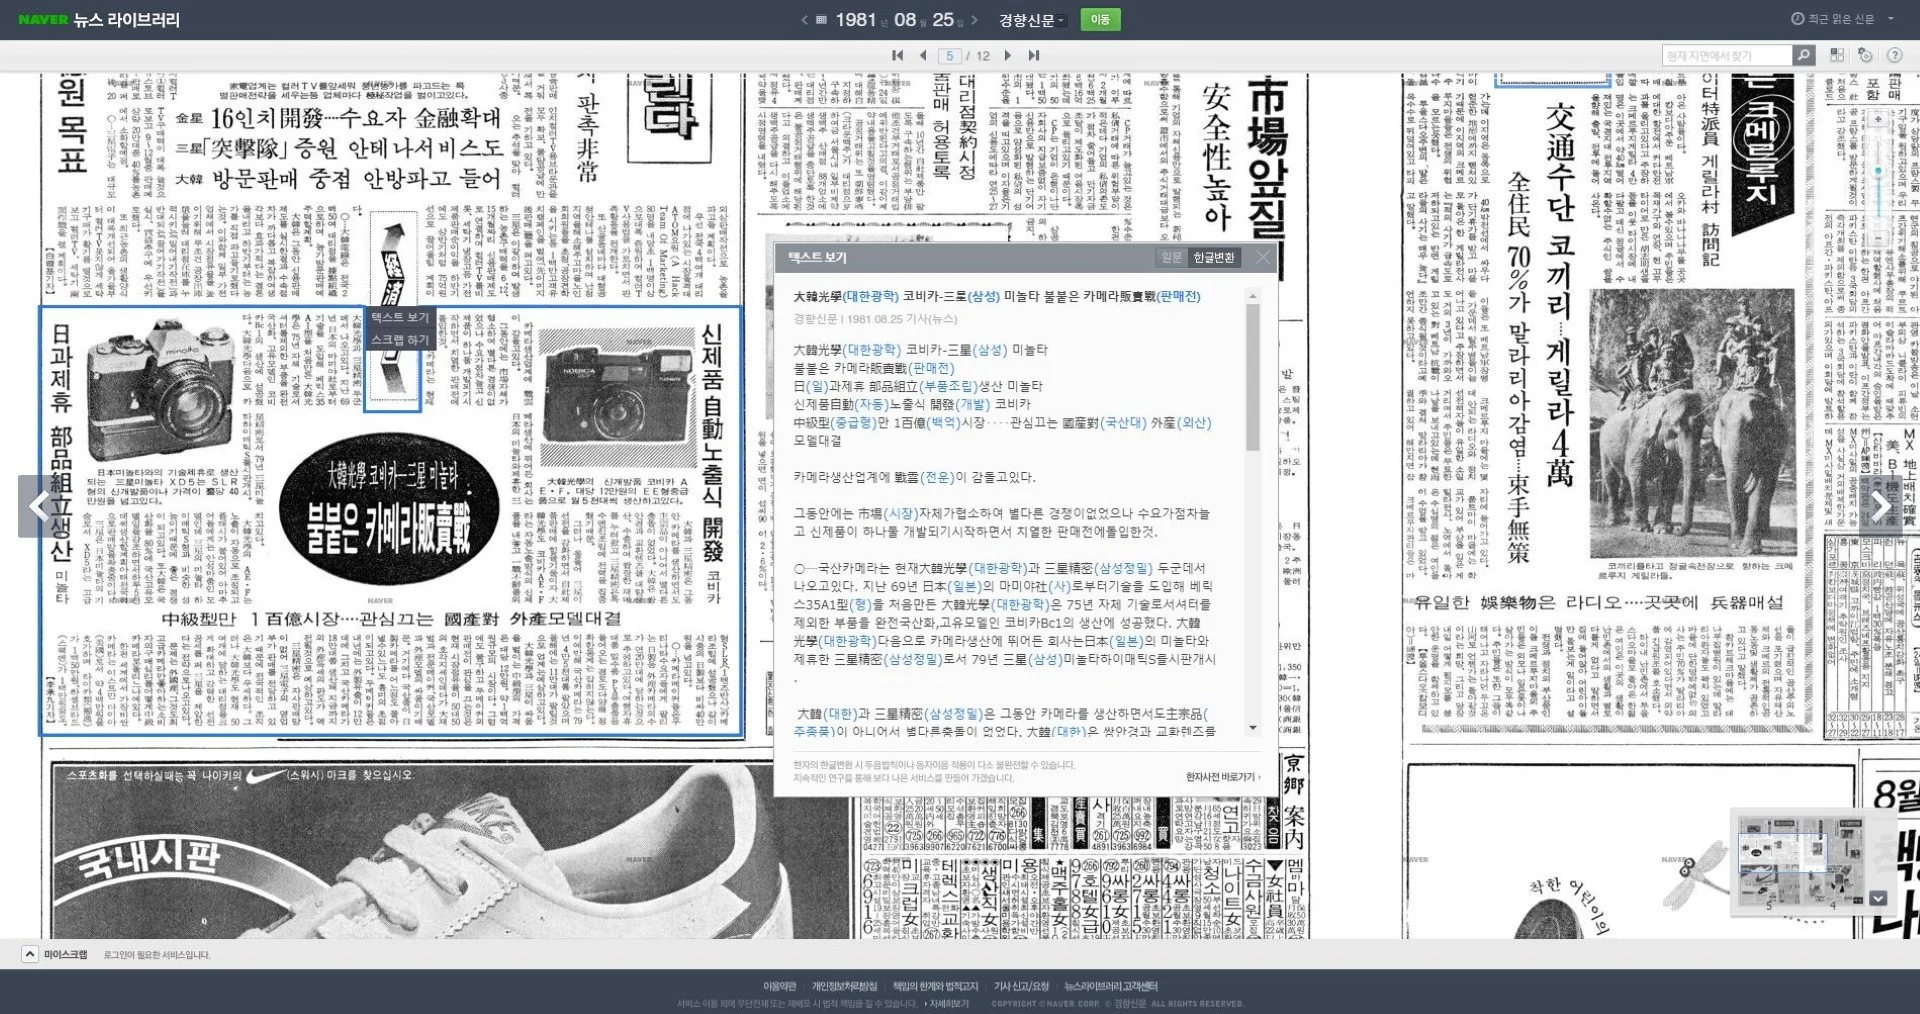Jump to the last page arrow icon
This screenshot has height=1014, width=1920.
pos(1035,55)
